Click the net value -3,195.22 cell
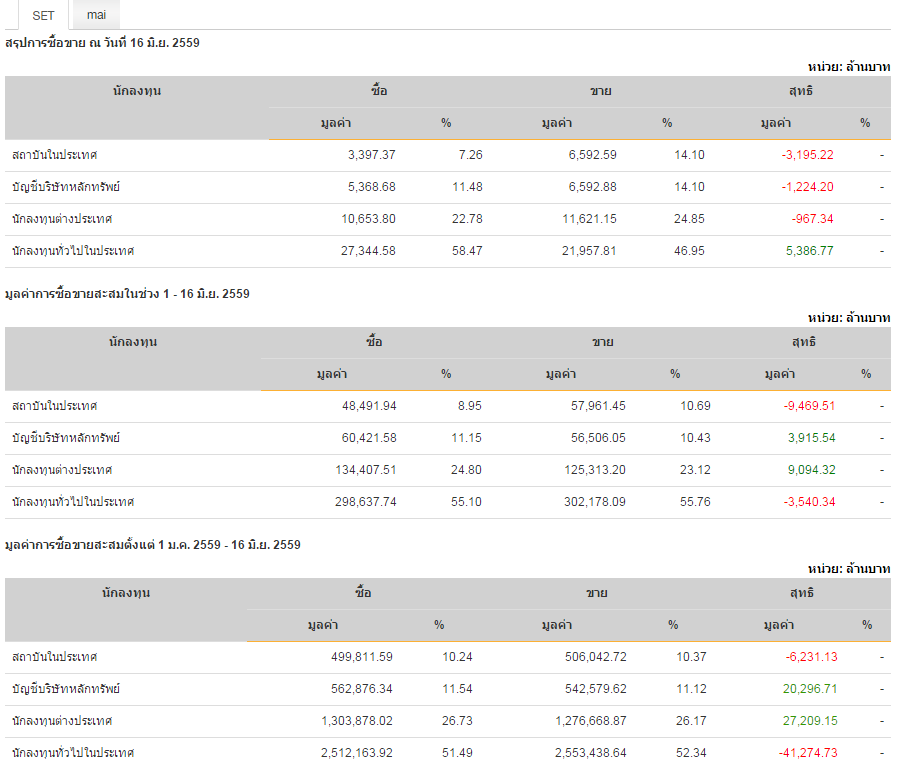The width and height of the screenshot is (899, 768). click(x=807, y=155)
